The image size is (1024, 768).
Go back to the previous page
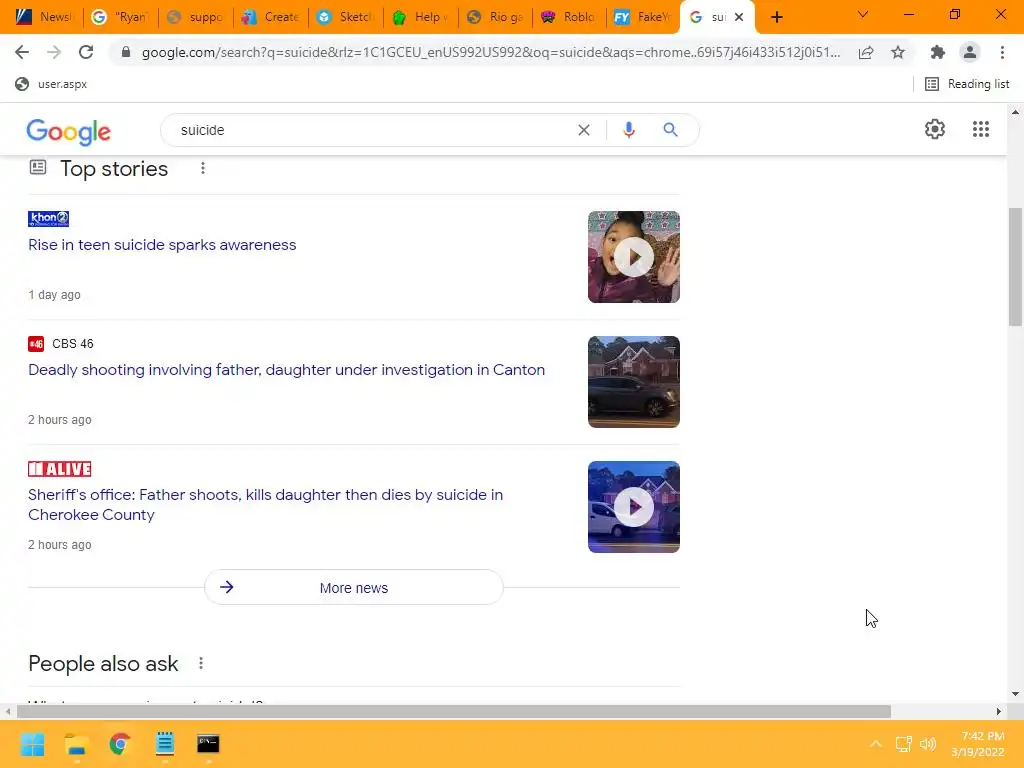click(22, 52)
